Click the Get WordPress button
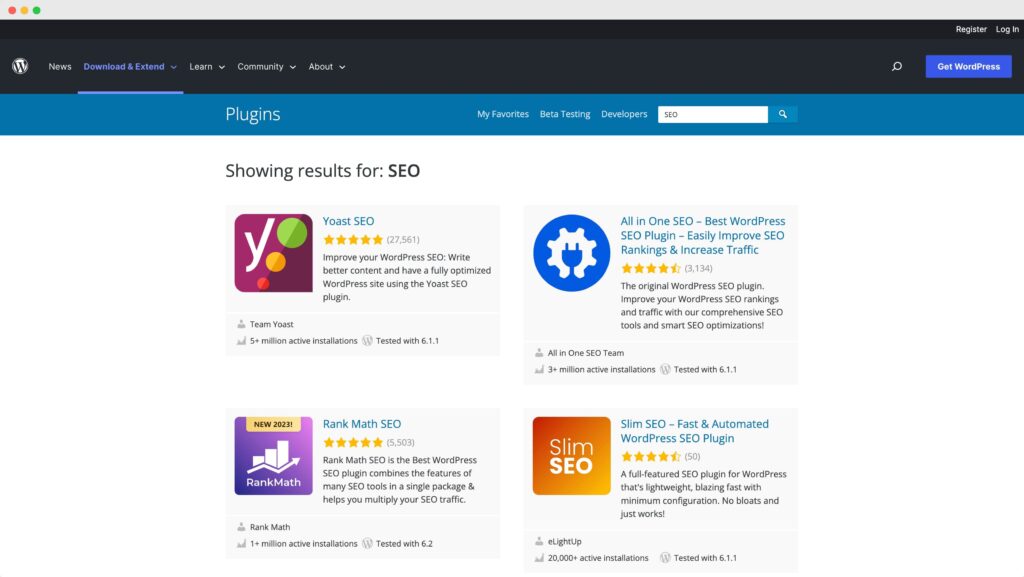 tap(968, 67)
